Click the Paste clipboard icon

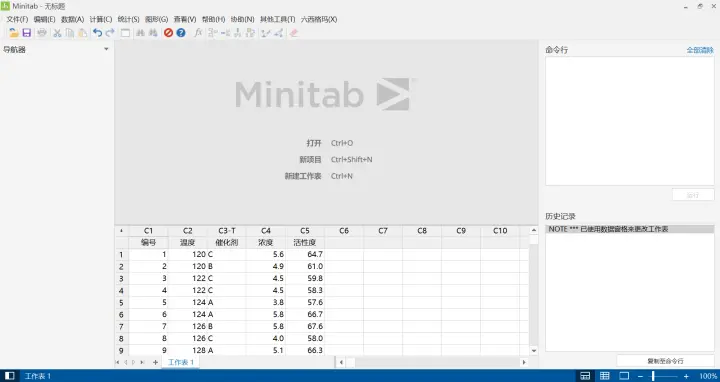click(83, 33)
